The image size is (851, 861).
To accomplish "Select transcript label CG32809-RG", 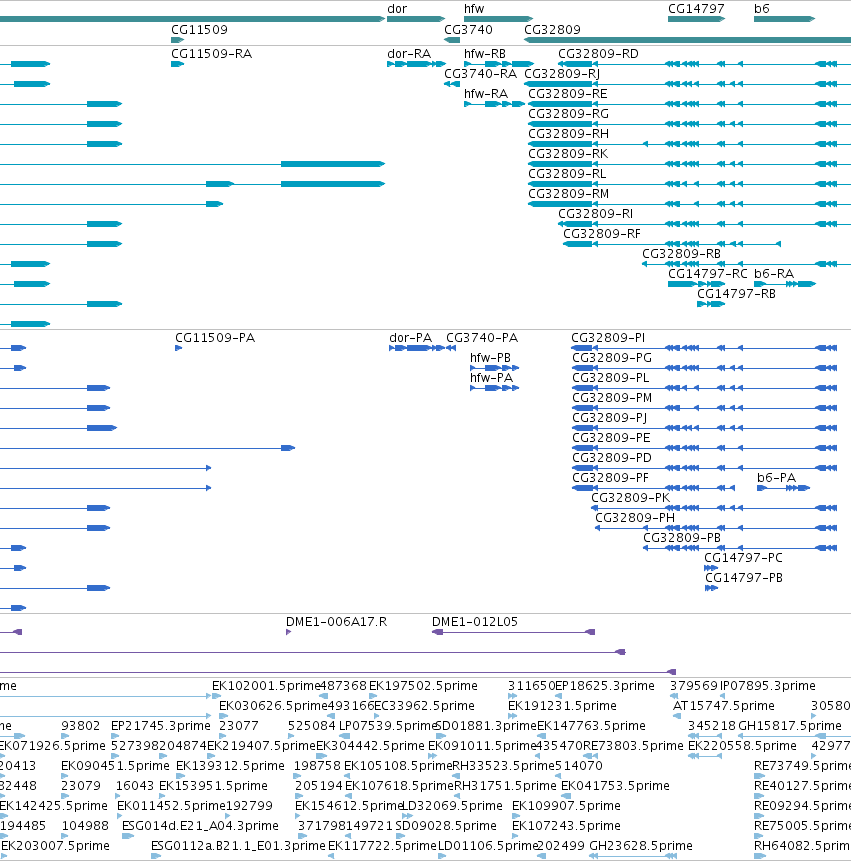I will [x=568, y=114].
